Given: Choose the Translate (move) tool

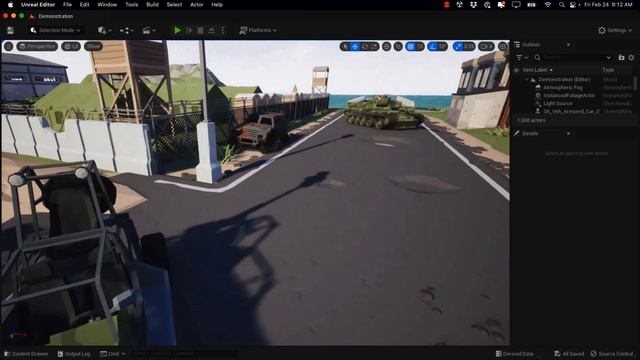Looking at the screenshot, I should click(x=355, y=47).
